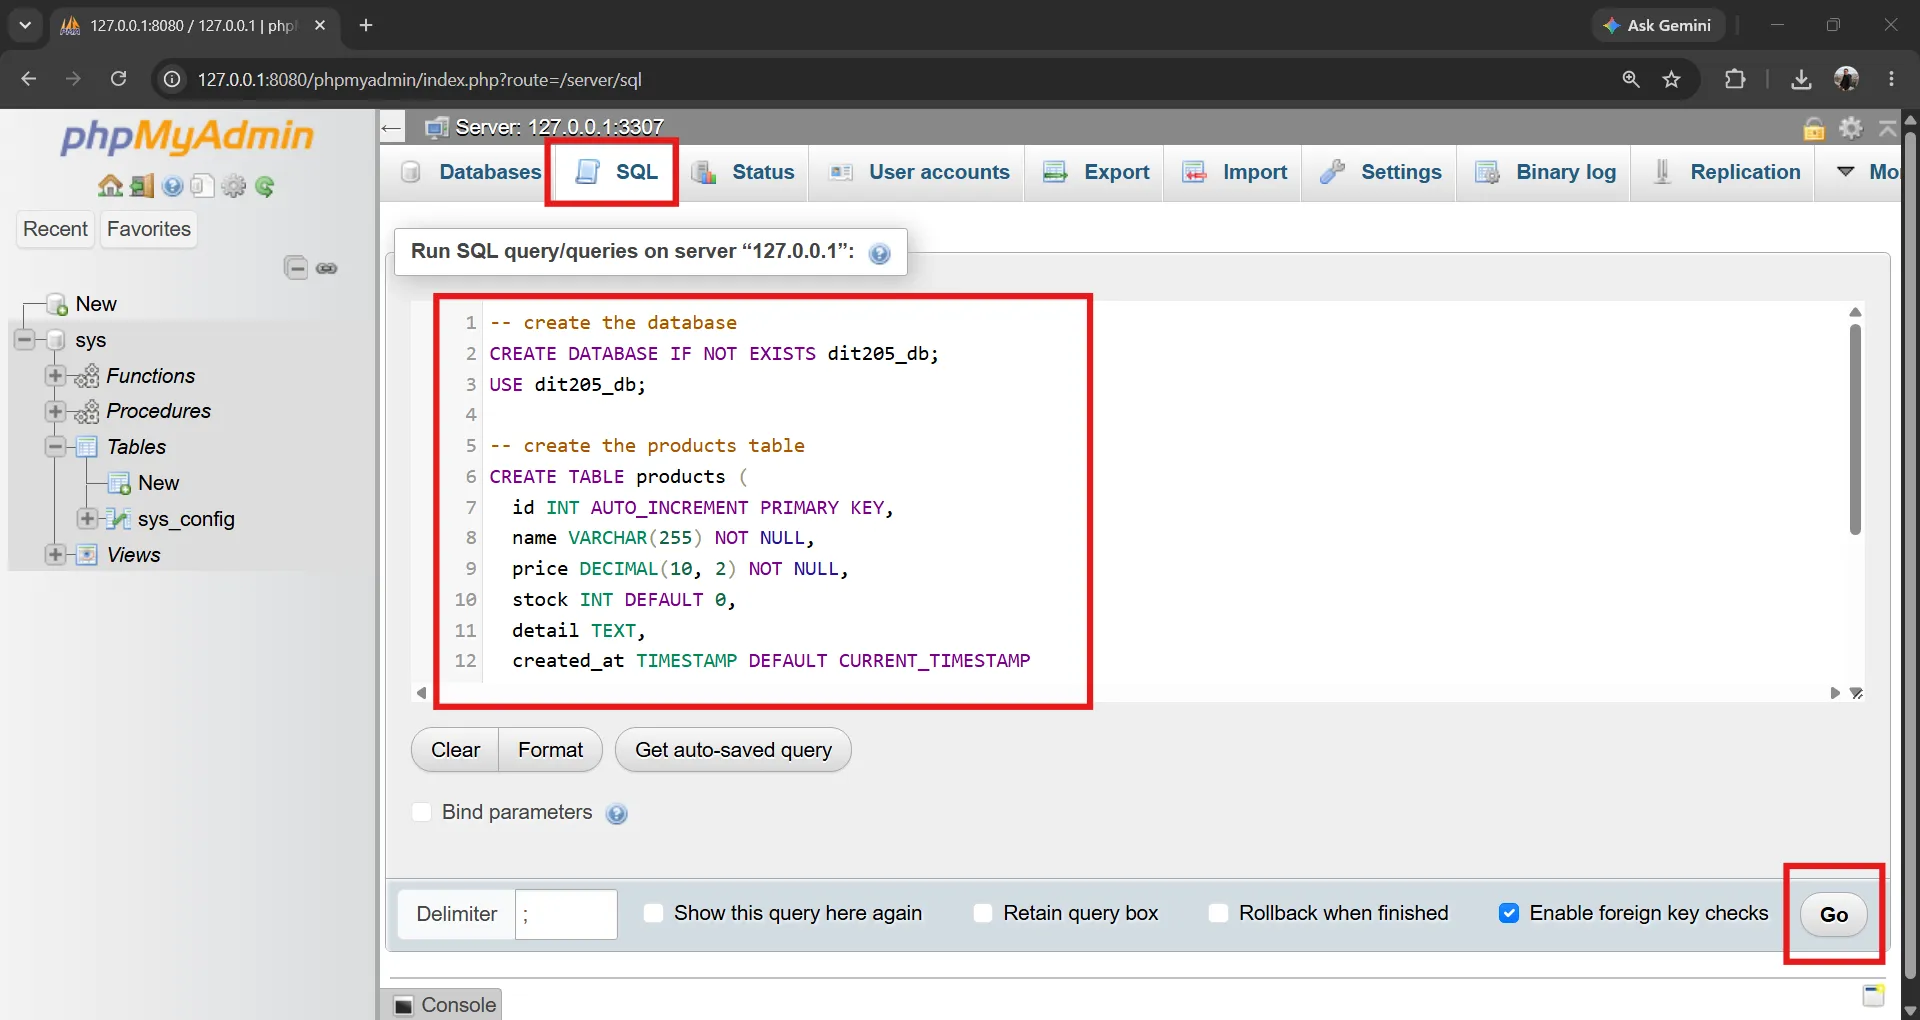Open the Databases tab
The image size is (1920, 1020).
(x=470, y=172)
